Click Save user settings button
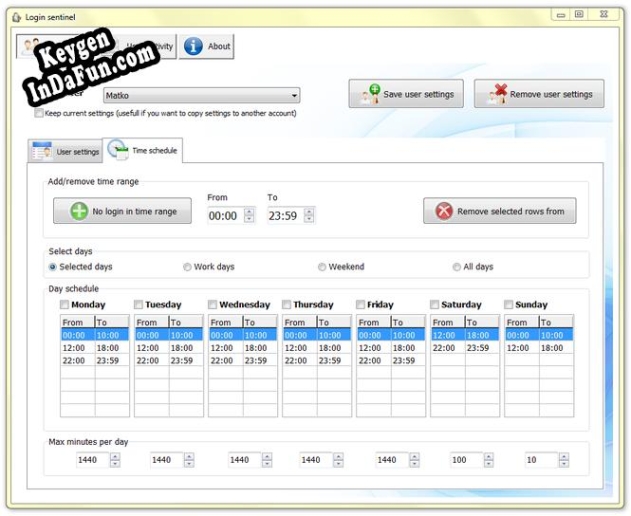 click(x=406, y=94)
